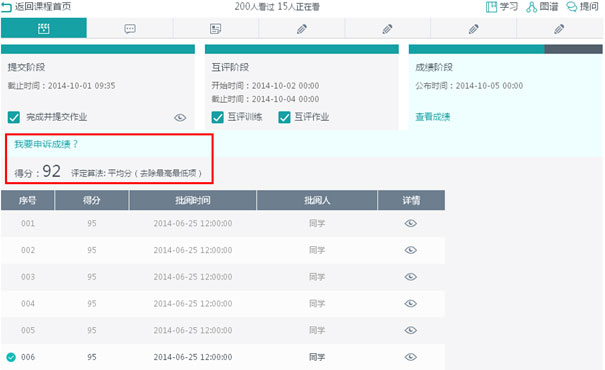Open the 提问 ask question icon

click(571, 7)
